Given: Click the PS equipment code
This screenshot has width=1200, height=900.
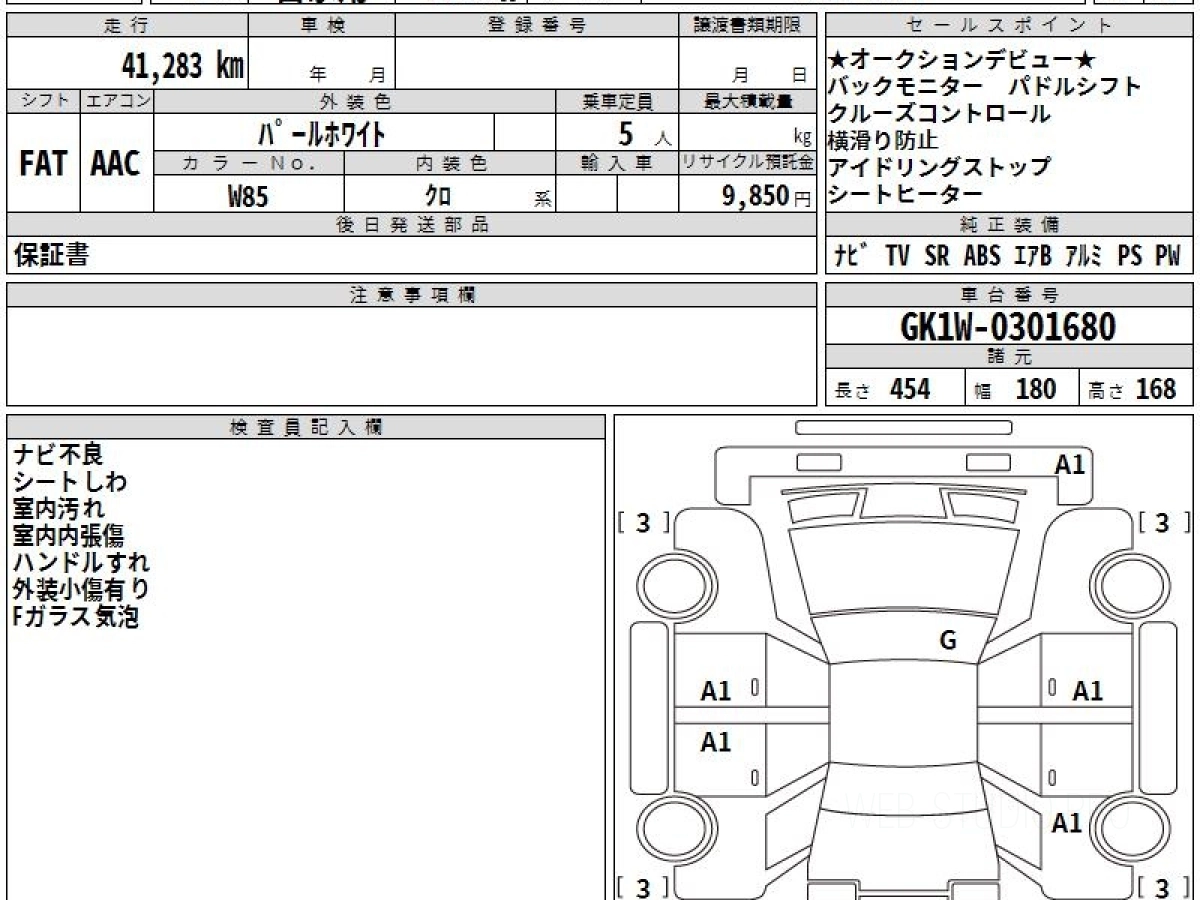Looking at the screenshot, I should coord(1130,256).
